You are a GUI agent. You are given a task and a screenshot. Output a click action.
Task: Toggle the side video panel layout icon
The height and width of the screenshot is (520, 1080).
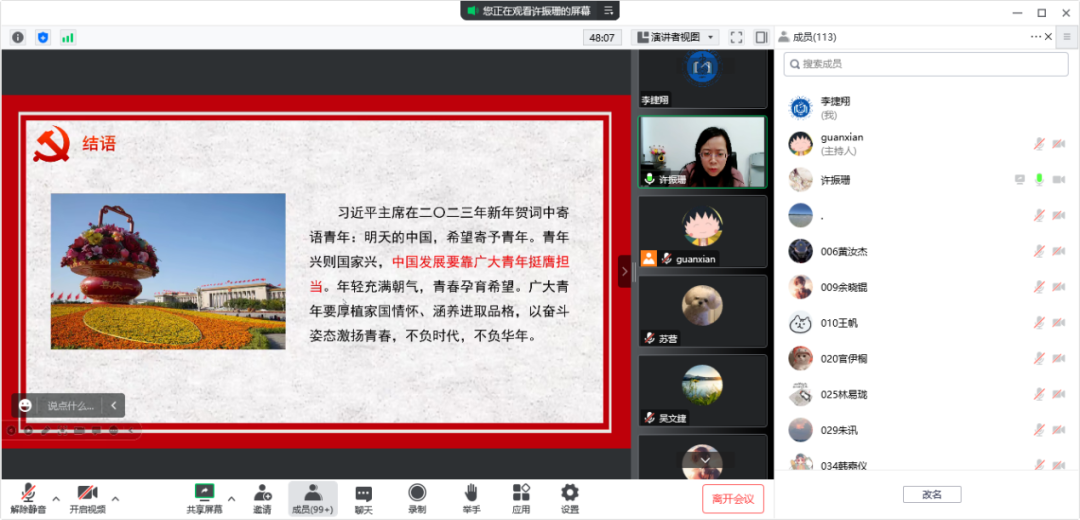click(x=761, y=37)
